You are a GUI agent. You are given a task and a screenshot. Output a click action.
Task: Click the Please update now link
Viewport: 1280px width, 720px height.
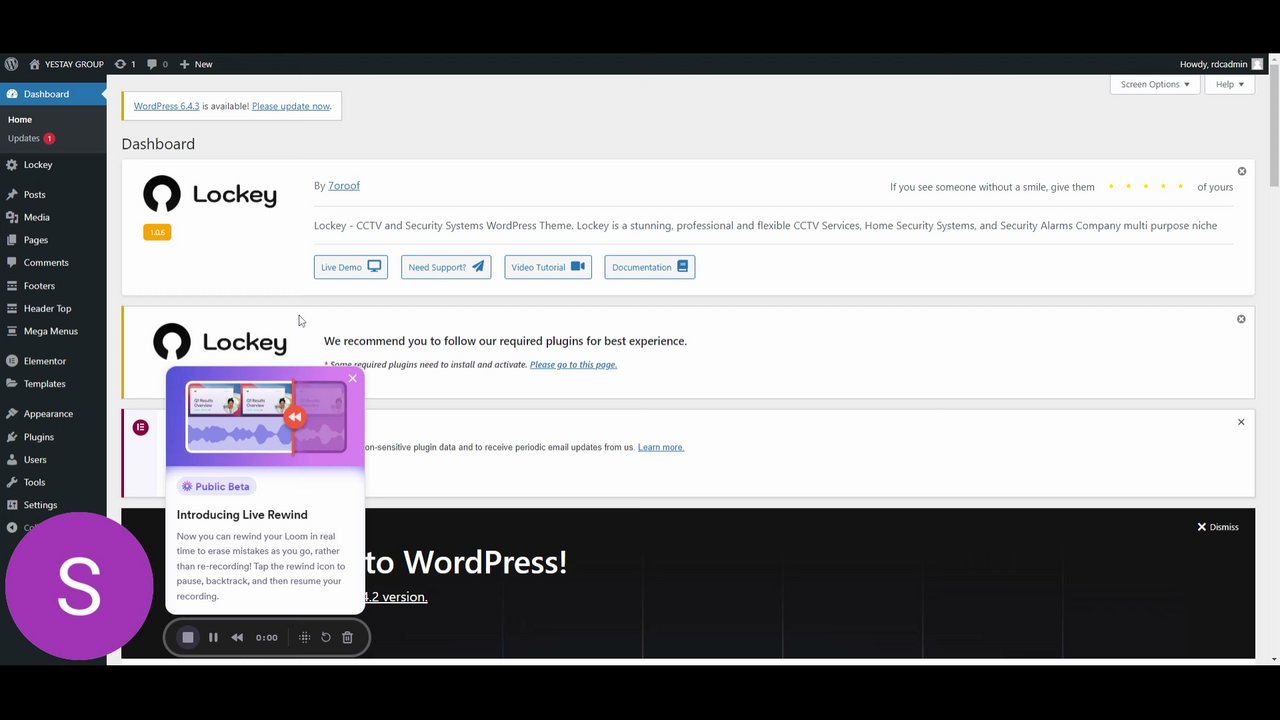(291, 106)
